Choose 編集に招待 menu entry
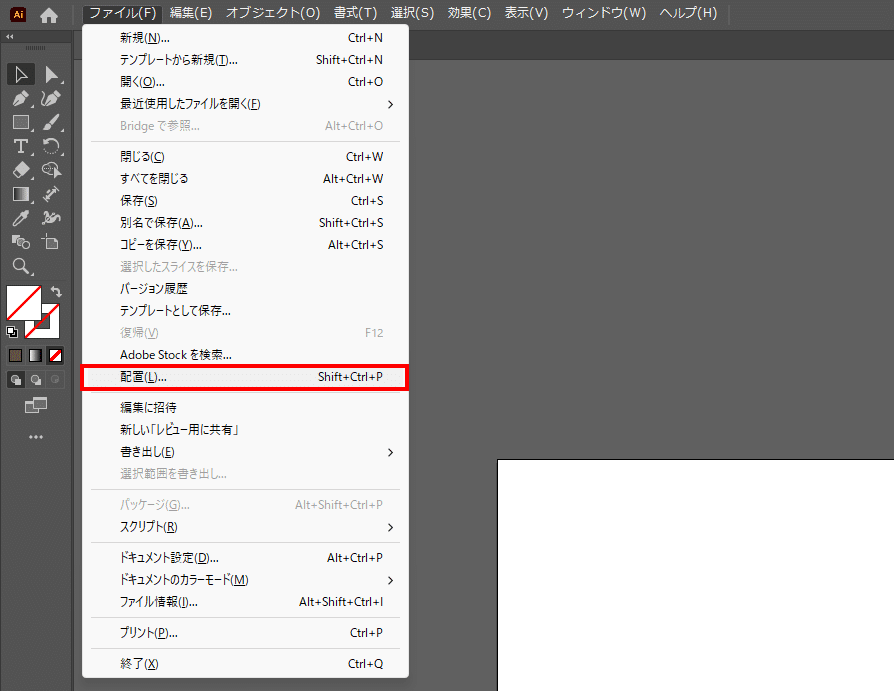Image resolution: width=894 pixels, height=691 pixels. [x=245, y=408]
